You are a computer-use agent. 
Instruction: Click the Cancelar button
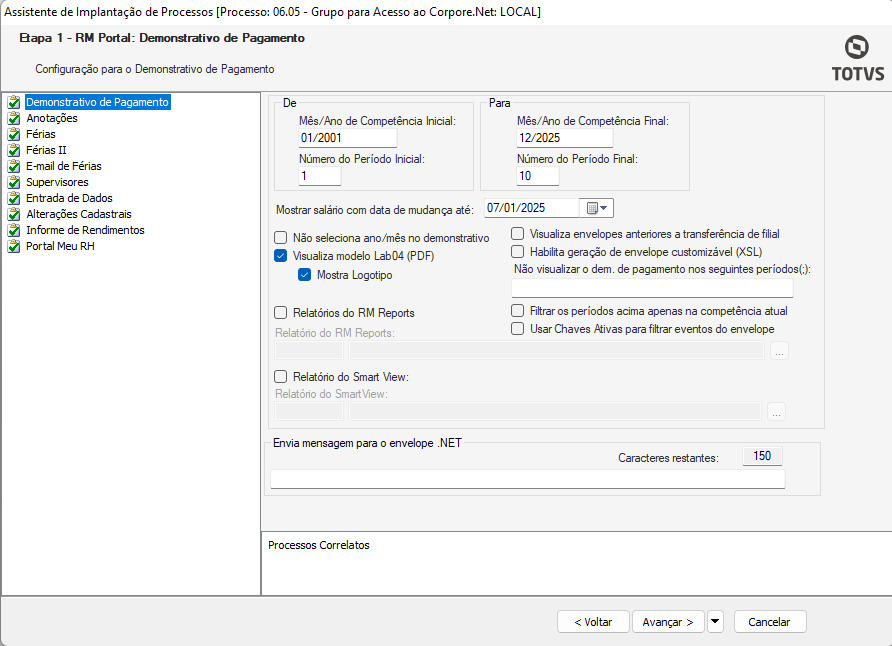point(770,622)
